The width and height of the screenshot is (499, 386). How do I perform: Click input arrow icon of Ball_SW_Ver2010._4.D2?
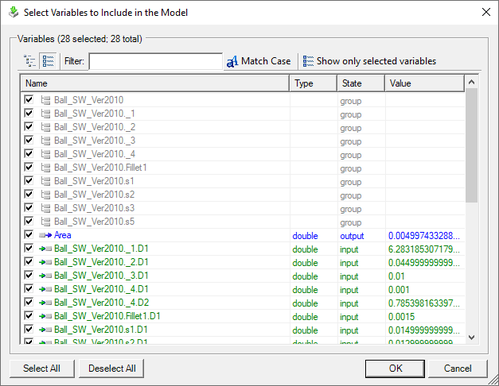tap(45, 303)
